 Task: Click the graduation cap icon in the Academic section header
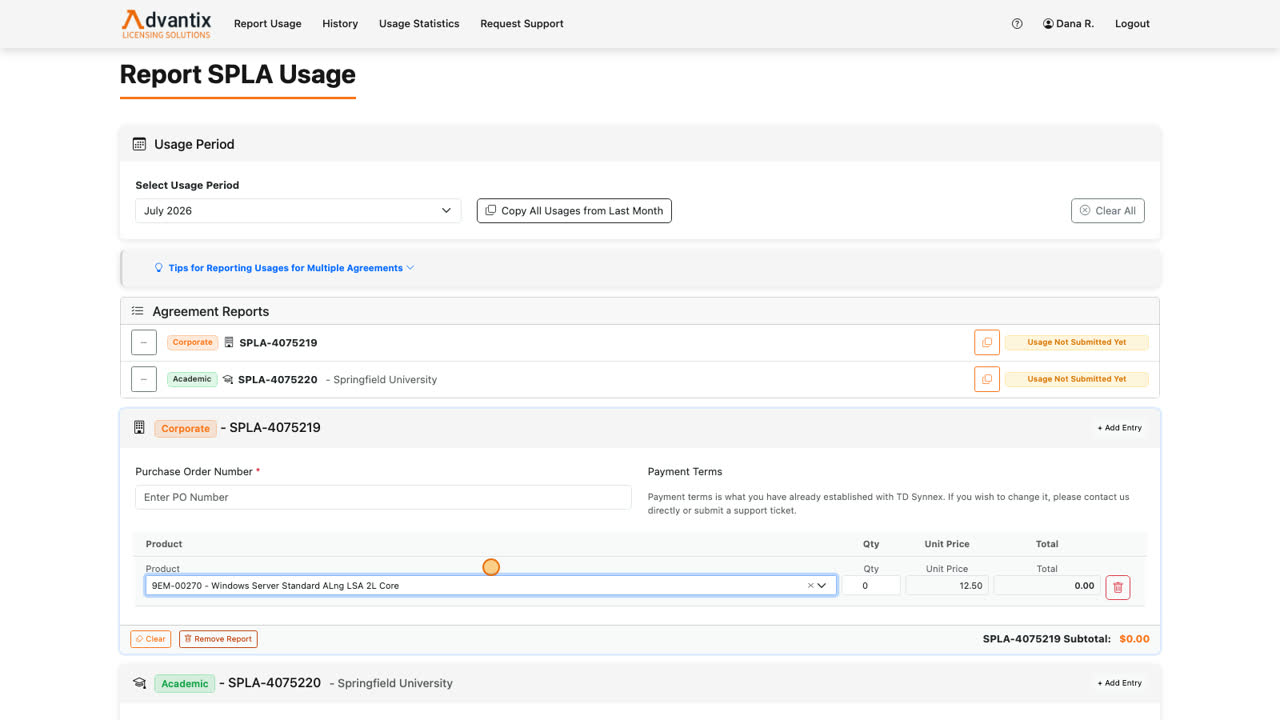pos(140,684)
